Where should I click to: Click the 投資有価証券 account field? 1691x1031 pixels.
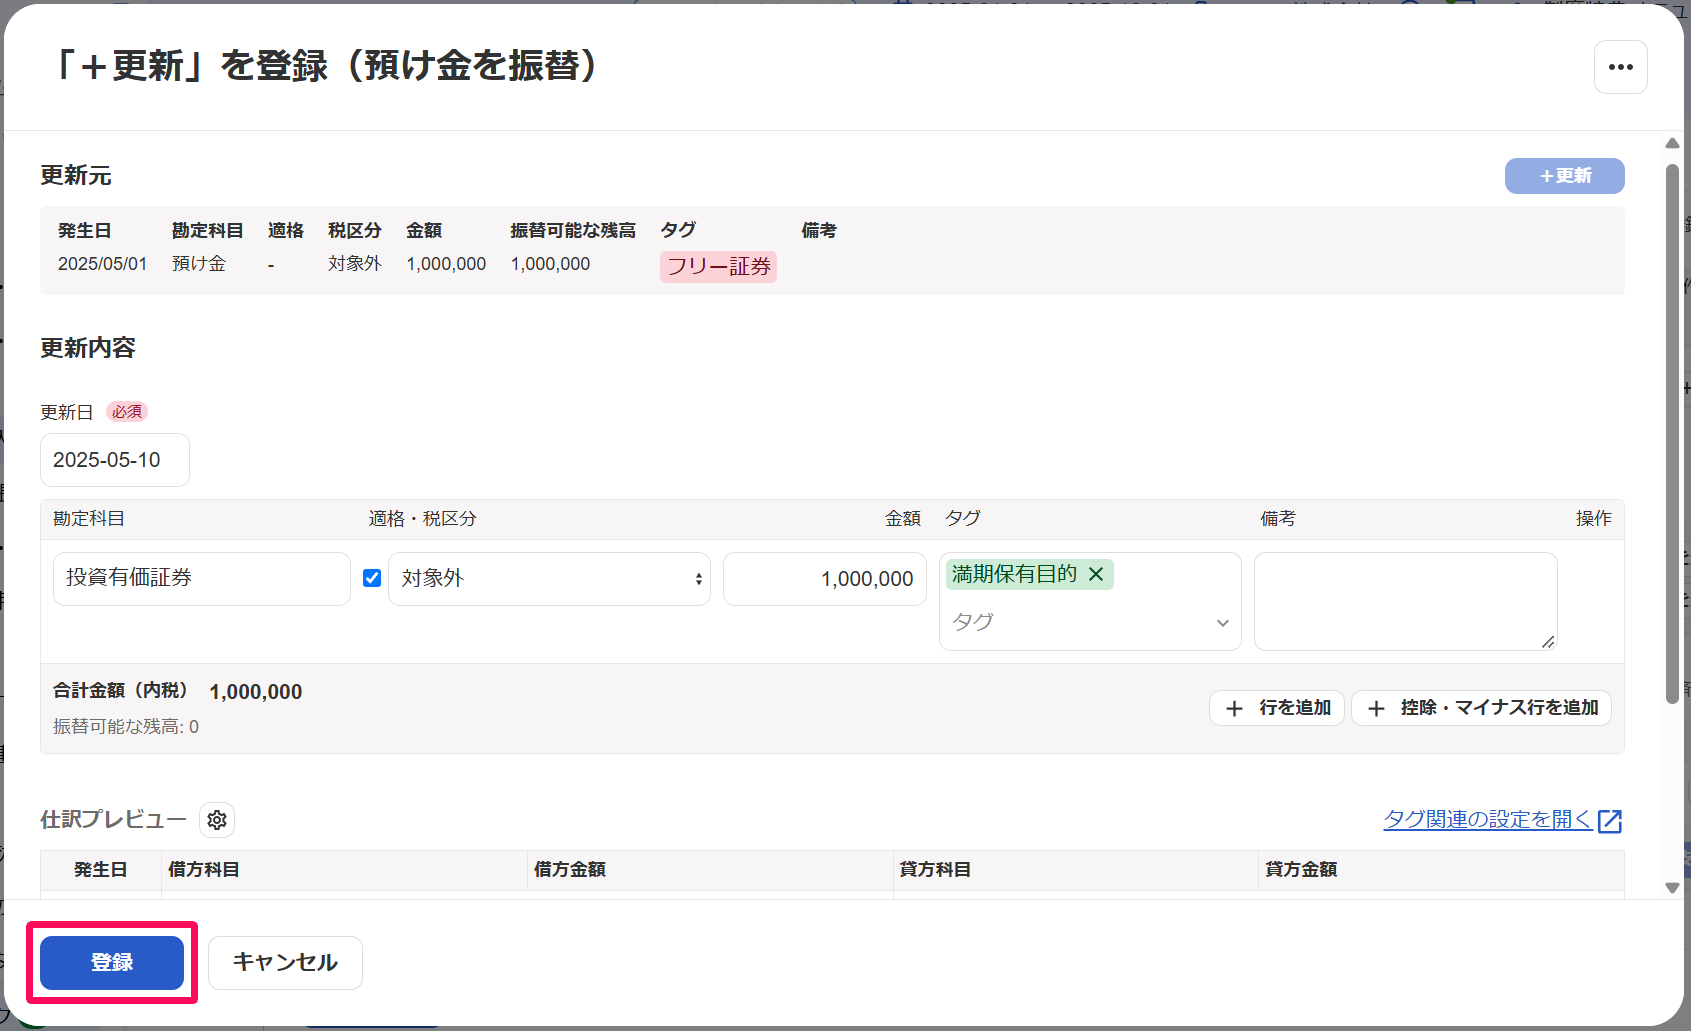tap(202, 579)
